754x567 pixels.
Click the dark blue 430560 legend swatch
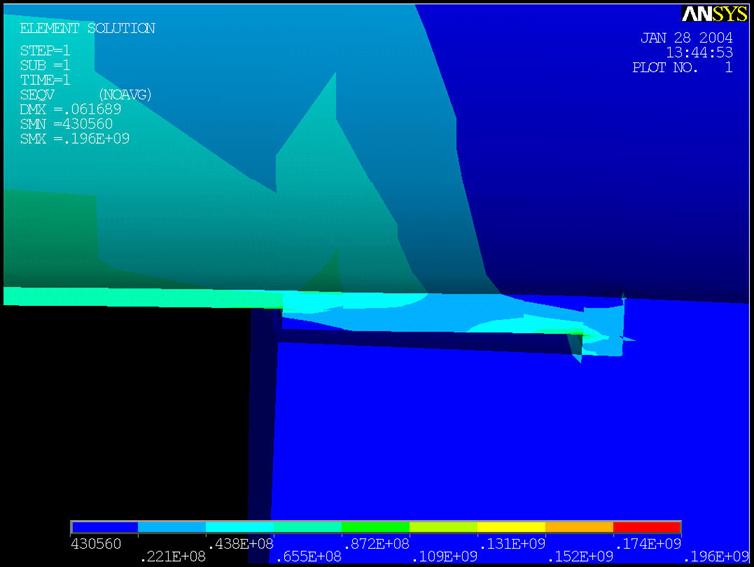point(104,528)
